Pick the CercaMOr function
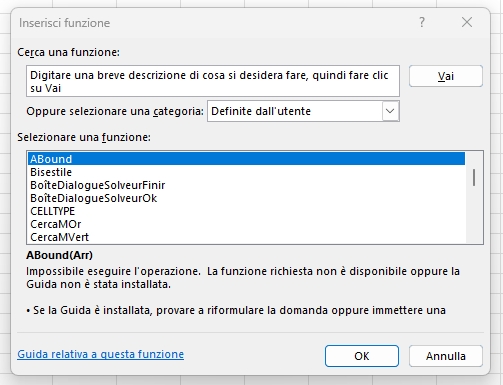The image size is (503, 385). pyautogui.click(x=246, y=224)
